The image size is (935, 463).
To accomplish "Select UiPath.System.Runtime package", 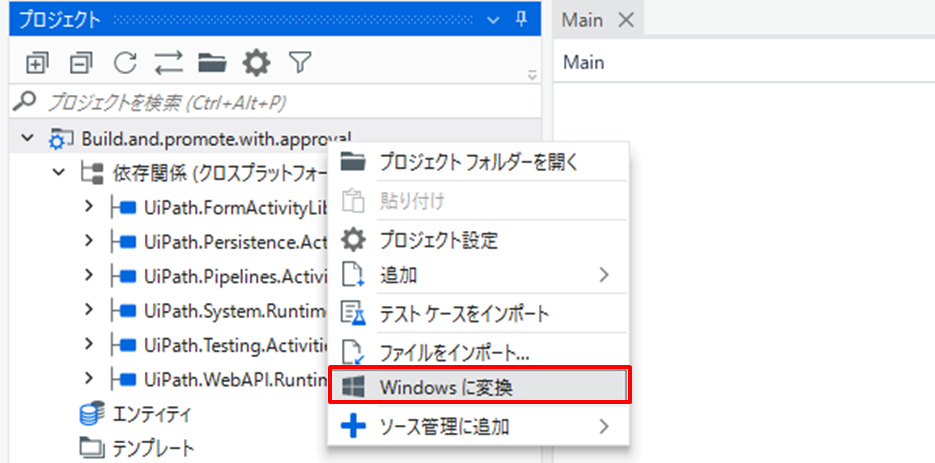I will click(x=236, y=310).
